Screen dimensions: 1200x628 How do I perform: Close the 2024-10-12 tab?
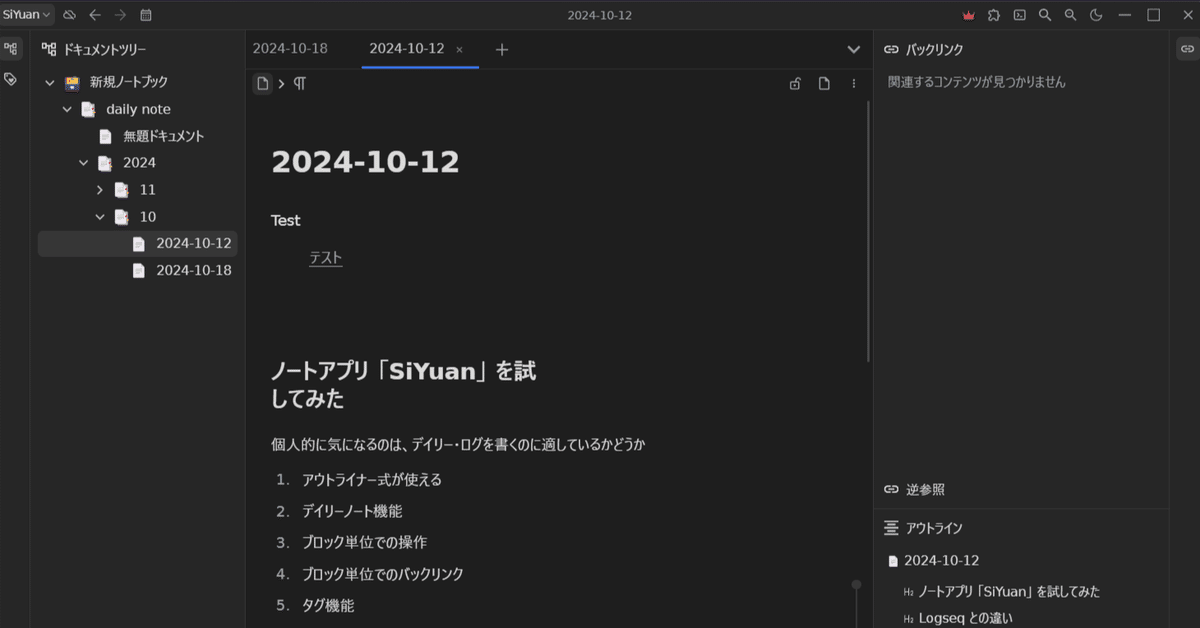click(459, 49)
